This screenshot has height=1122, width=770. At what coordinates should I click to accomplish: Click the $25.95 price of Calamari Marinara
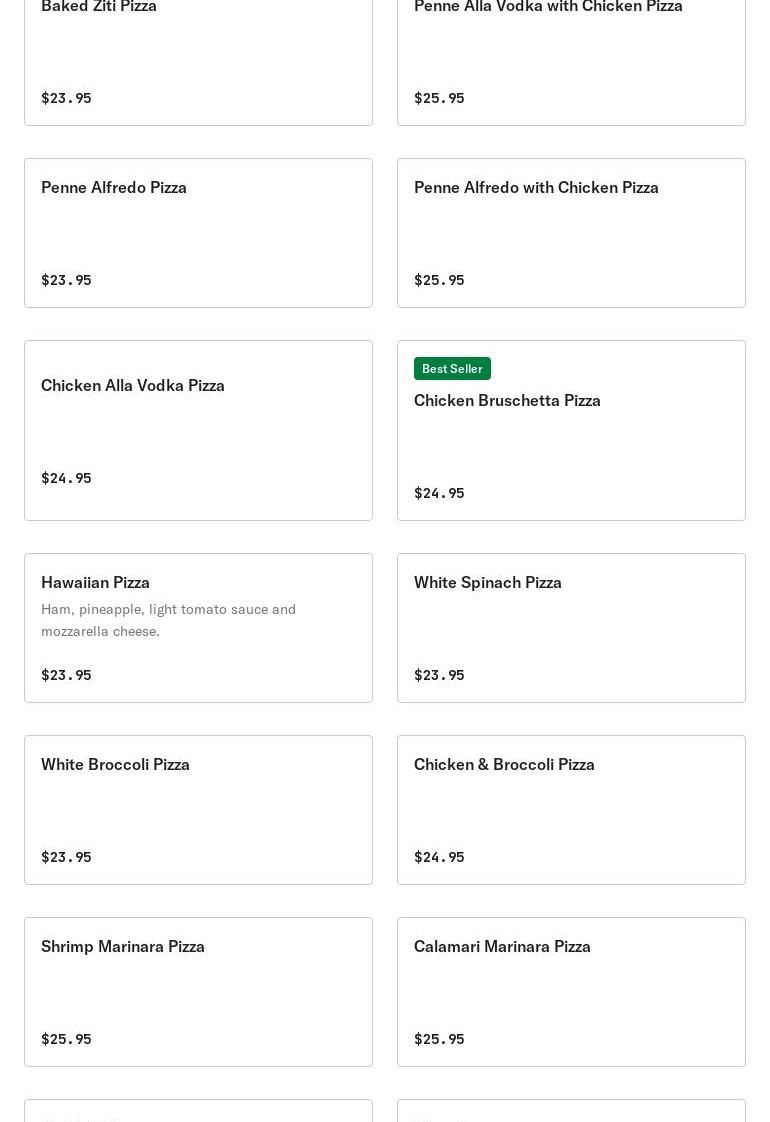[x=439, y=1039]
